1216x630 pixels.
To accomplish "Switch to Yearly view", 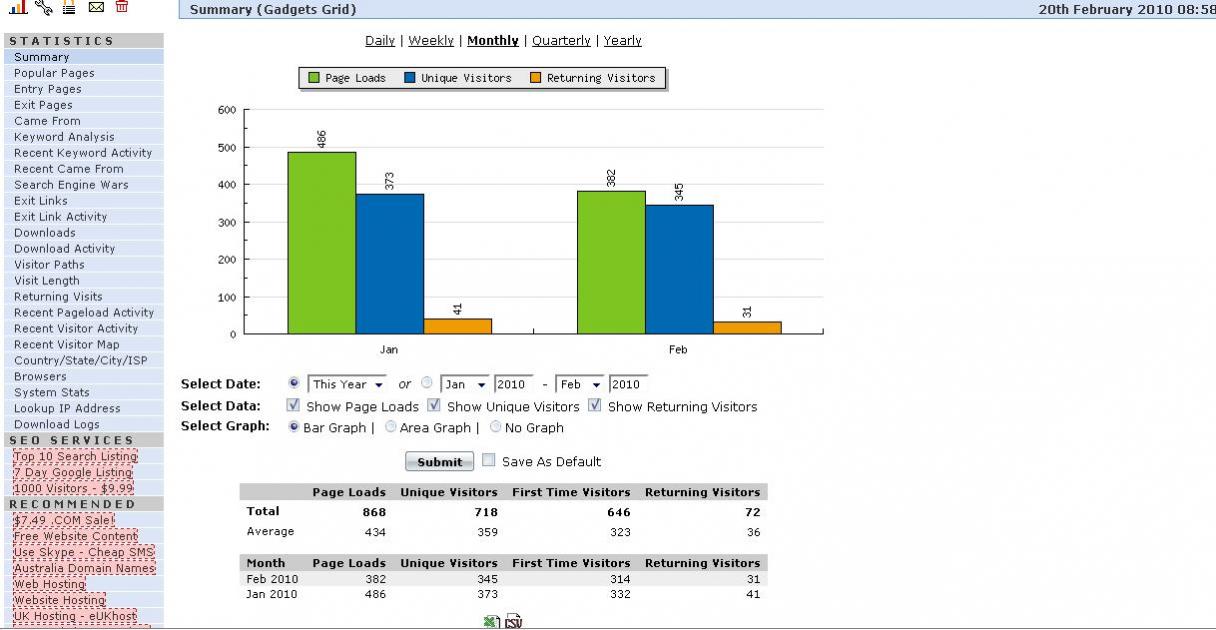I will pos(623,41).
